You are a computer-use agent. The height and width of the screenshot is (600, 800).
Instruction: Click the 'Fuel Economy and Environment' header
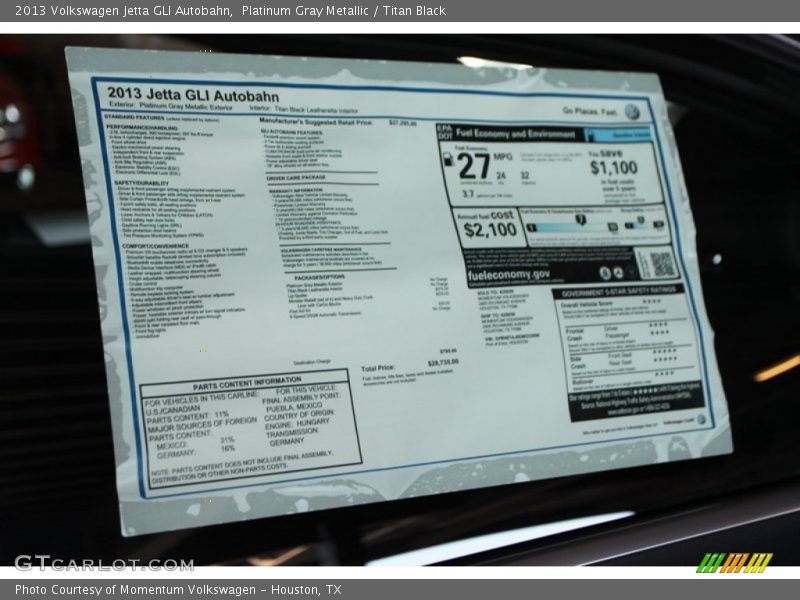coord(515,134)
